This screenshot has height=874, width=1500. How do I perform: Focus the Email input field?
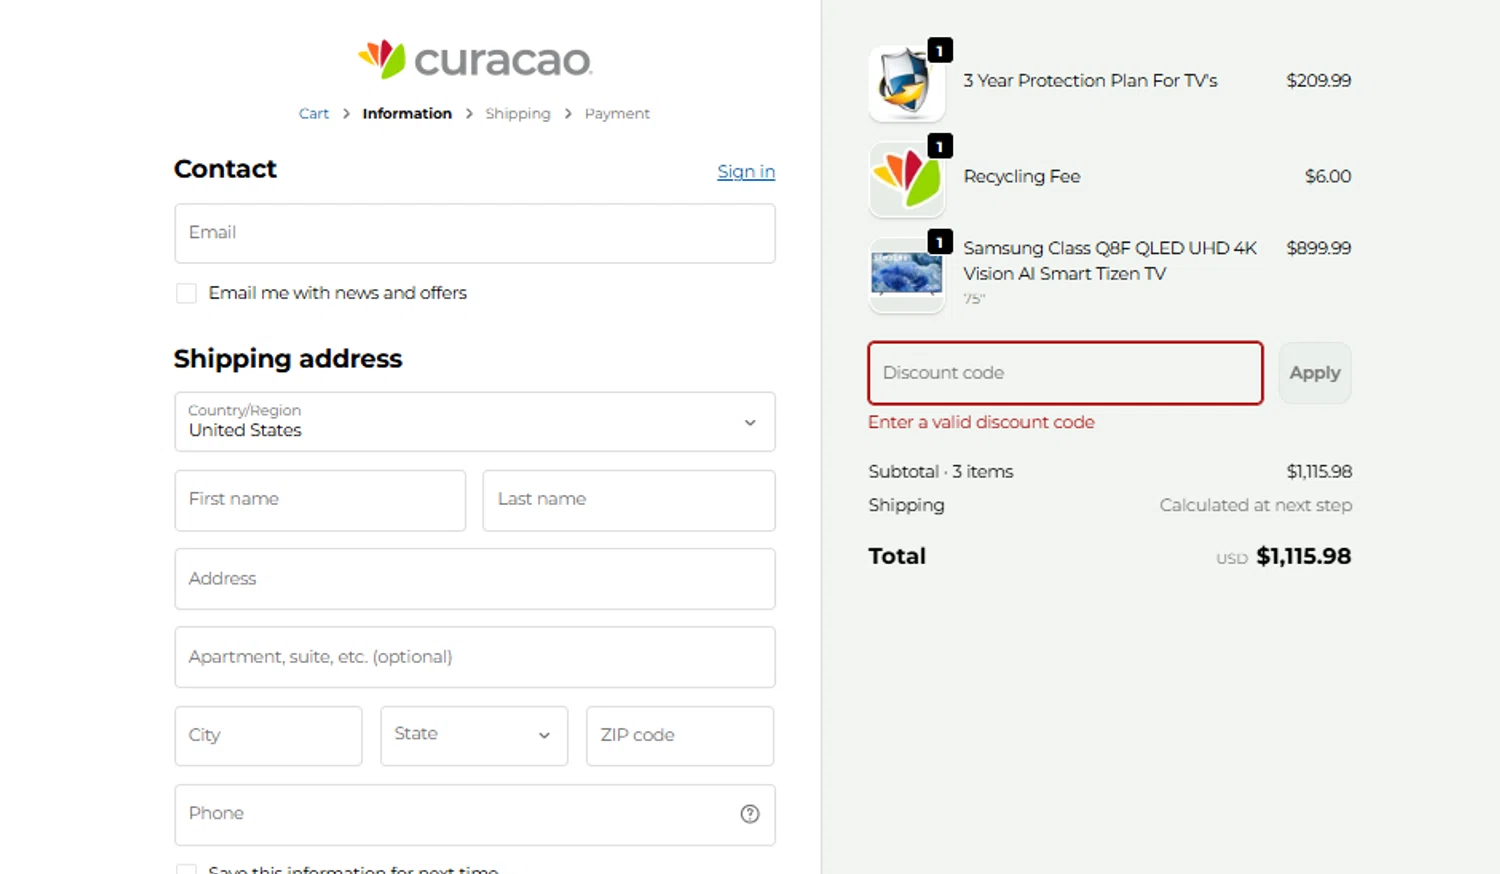pos(475,234)
